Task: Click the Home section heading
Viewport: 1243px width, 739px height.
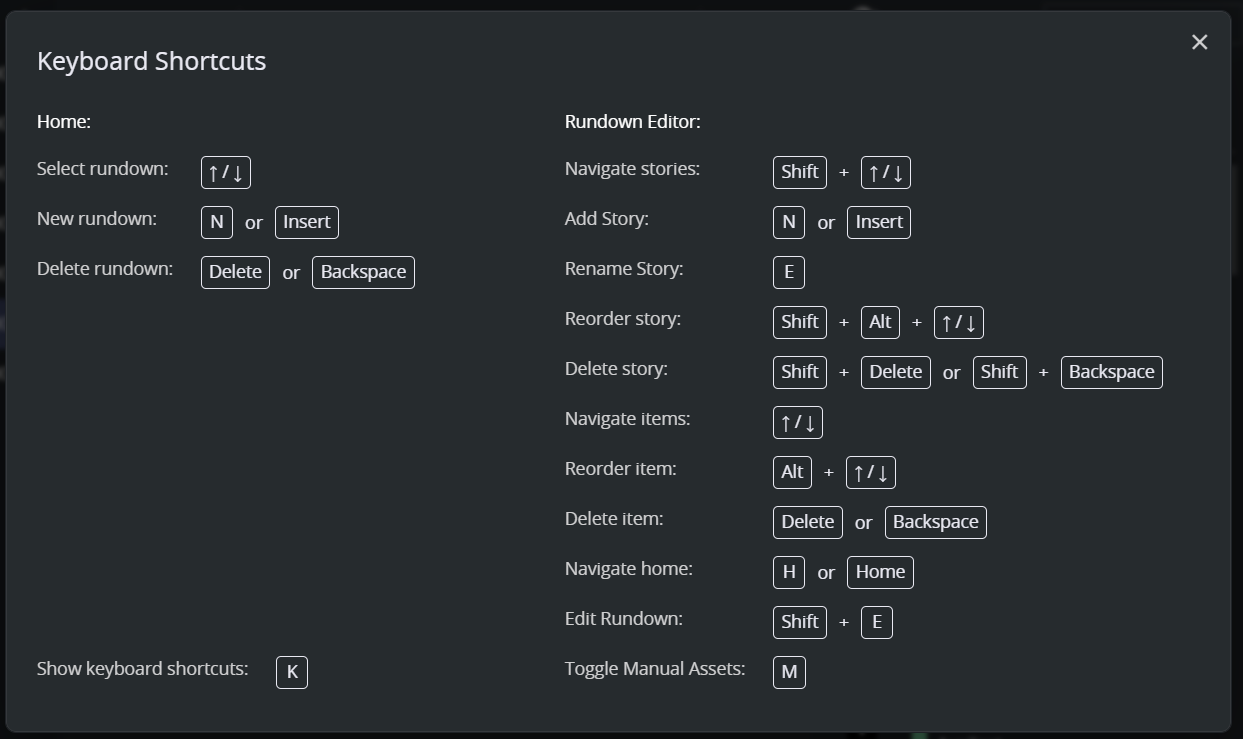Action: tap(64, 122)
